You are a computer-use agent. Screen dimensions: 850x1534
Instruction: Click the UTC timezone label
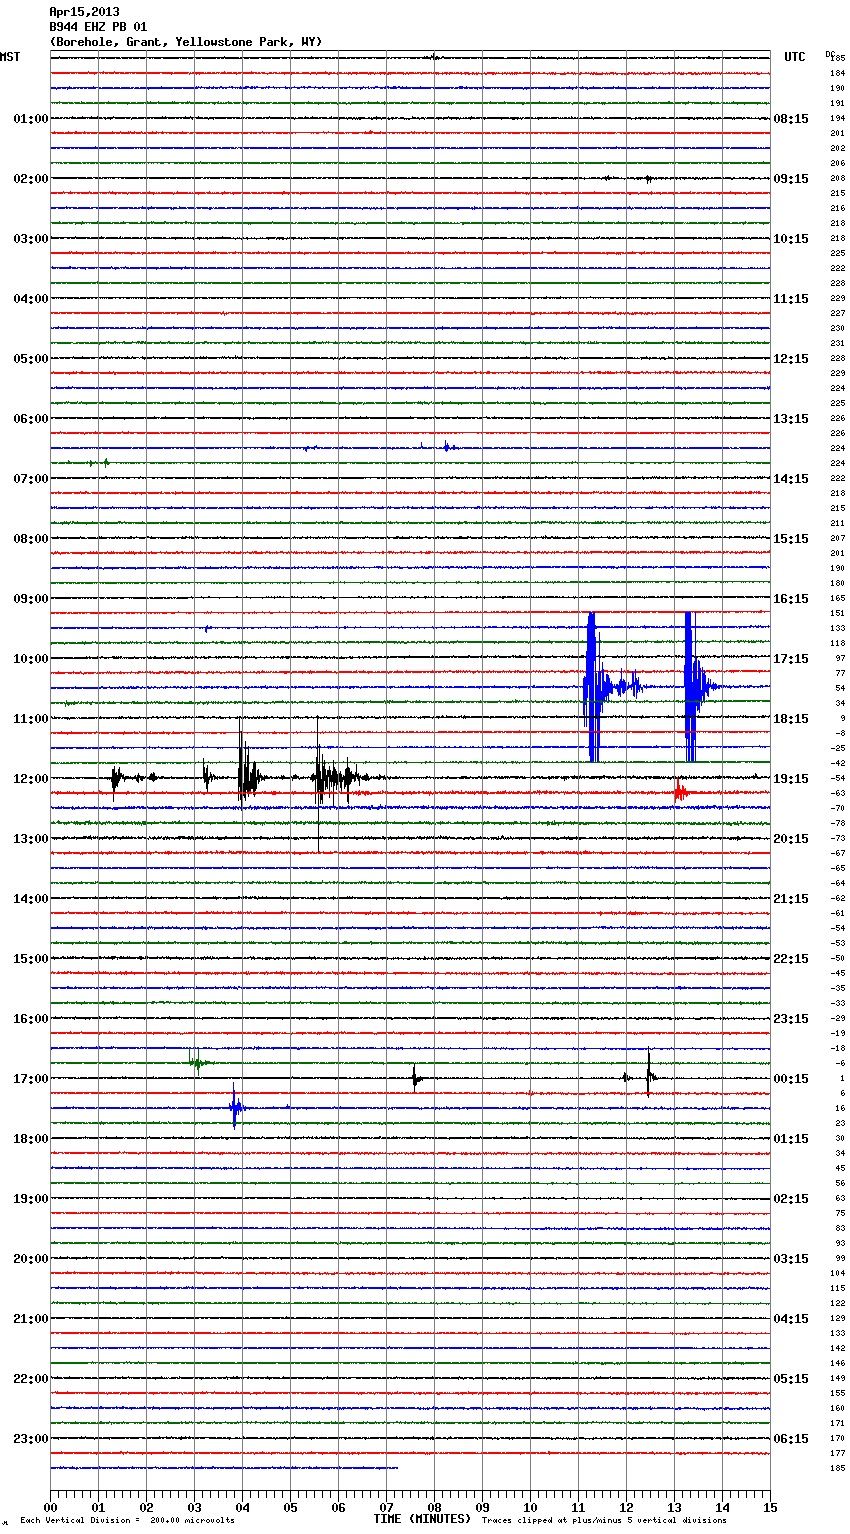click(794, 57)
